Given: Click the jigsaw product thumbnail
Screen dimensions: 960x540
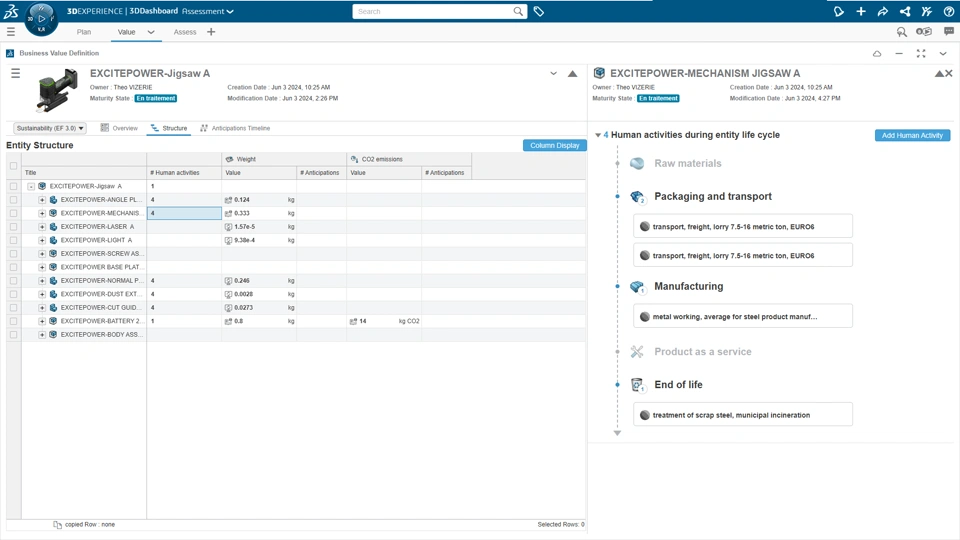Looking at the screenshot, I should click(58, 90).
